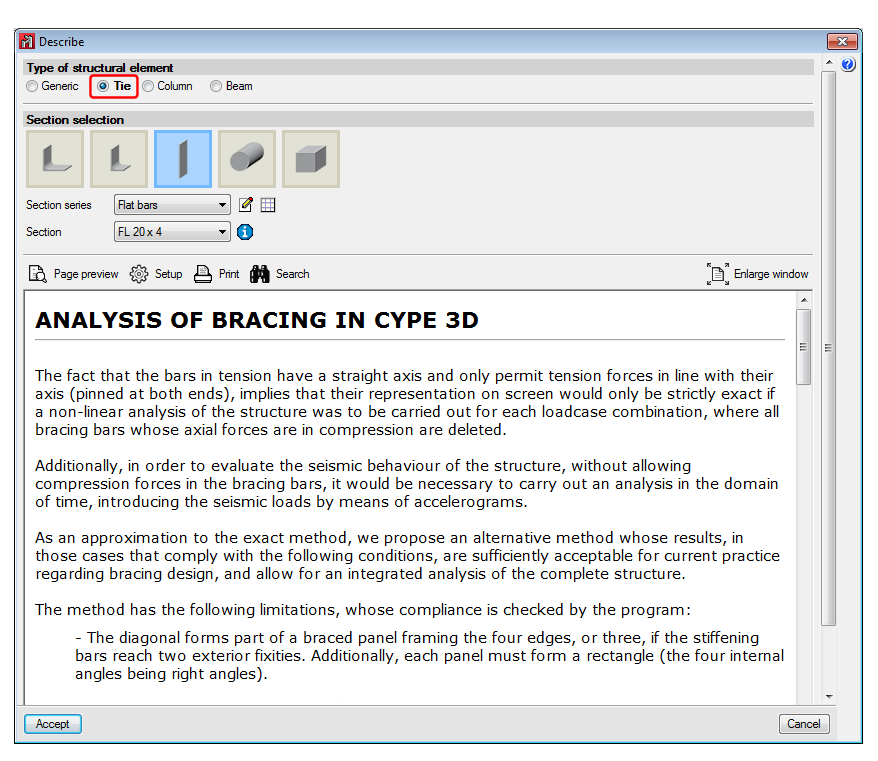Click the dialog outer scrollbar up arrow
The image size is (878, 761).
(x=829, y=63)
